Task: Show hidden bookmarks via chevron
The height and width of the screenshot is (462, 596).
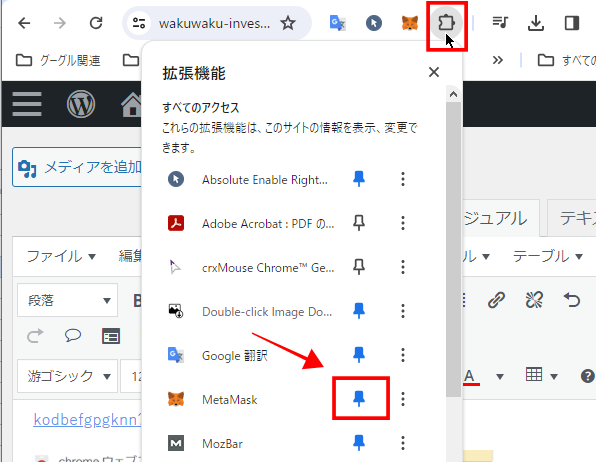Action: (x=497, y=60)
